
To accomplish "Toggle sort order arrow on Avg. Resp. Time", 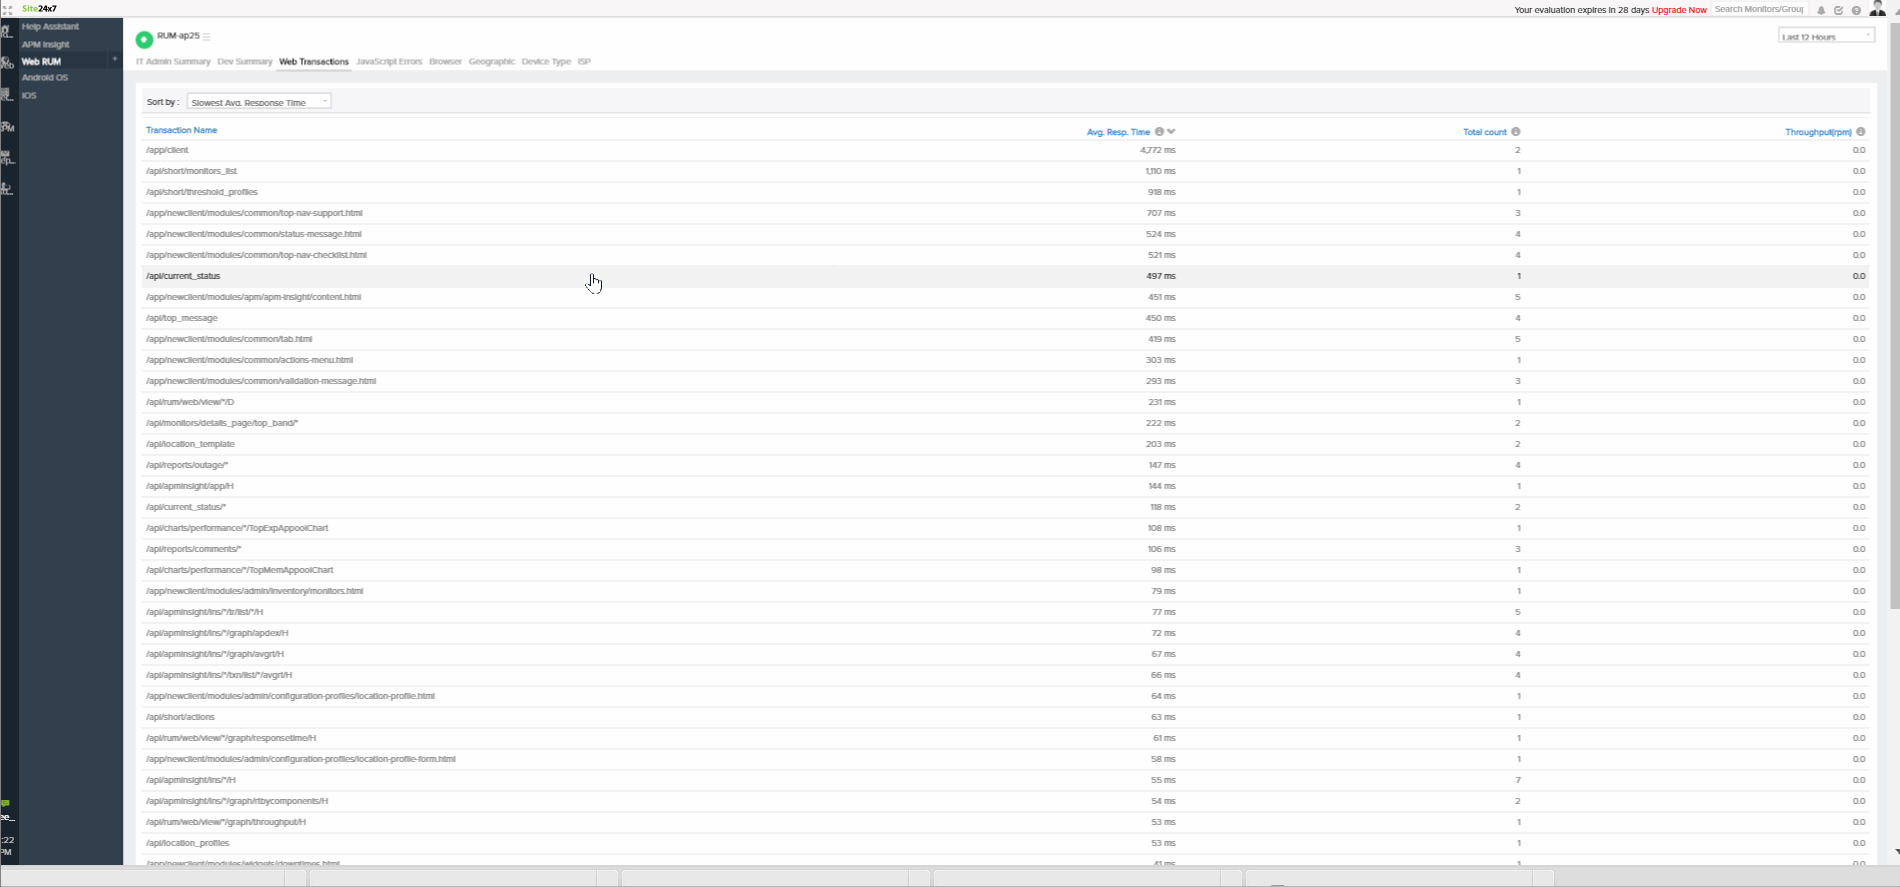I will pos(1171,132).
